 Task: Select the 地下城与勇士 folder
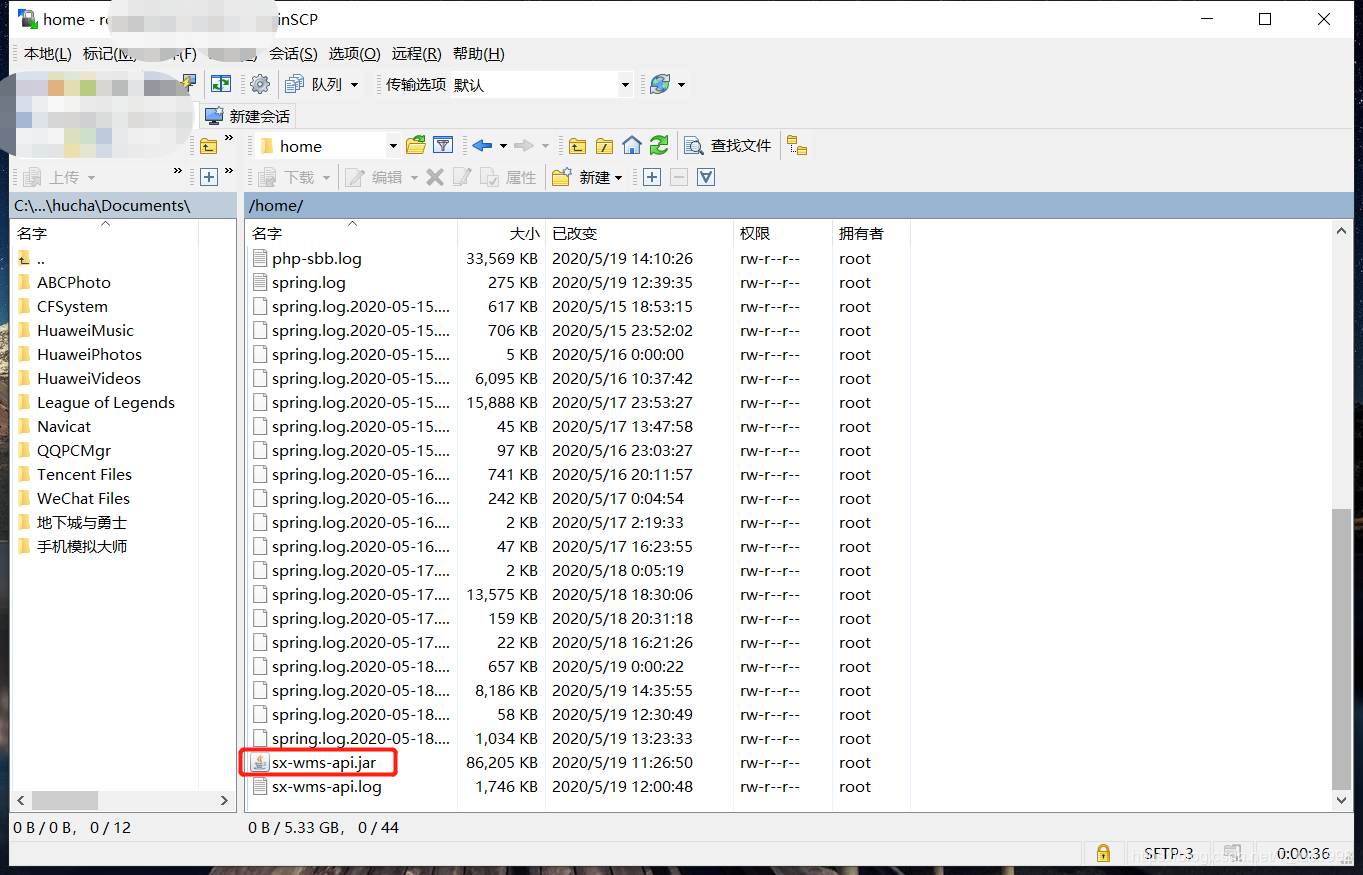tap(82, 522)
